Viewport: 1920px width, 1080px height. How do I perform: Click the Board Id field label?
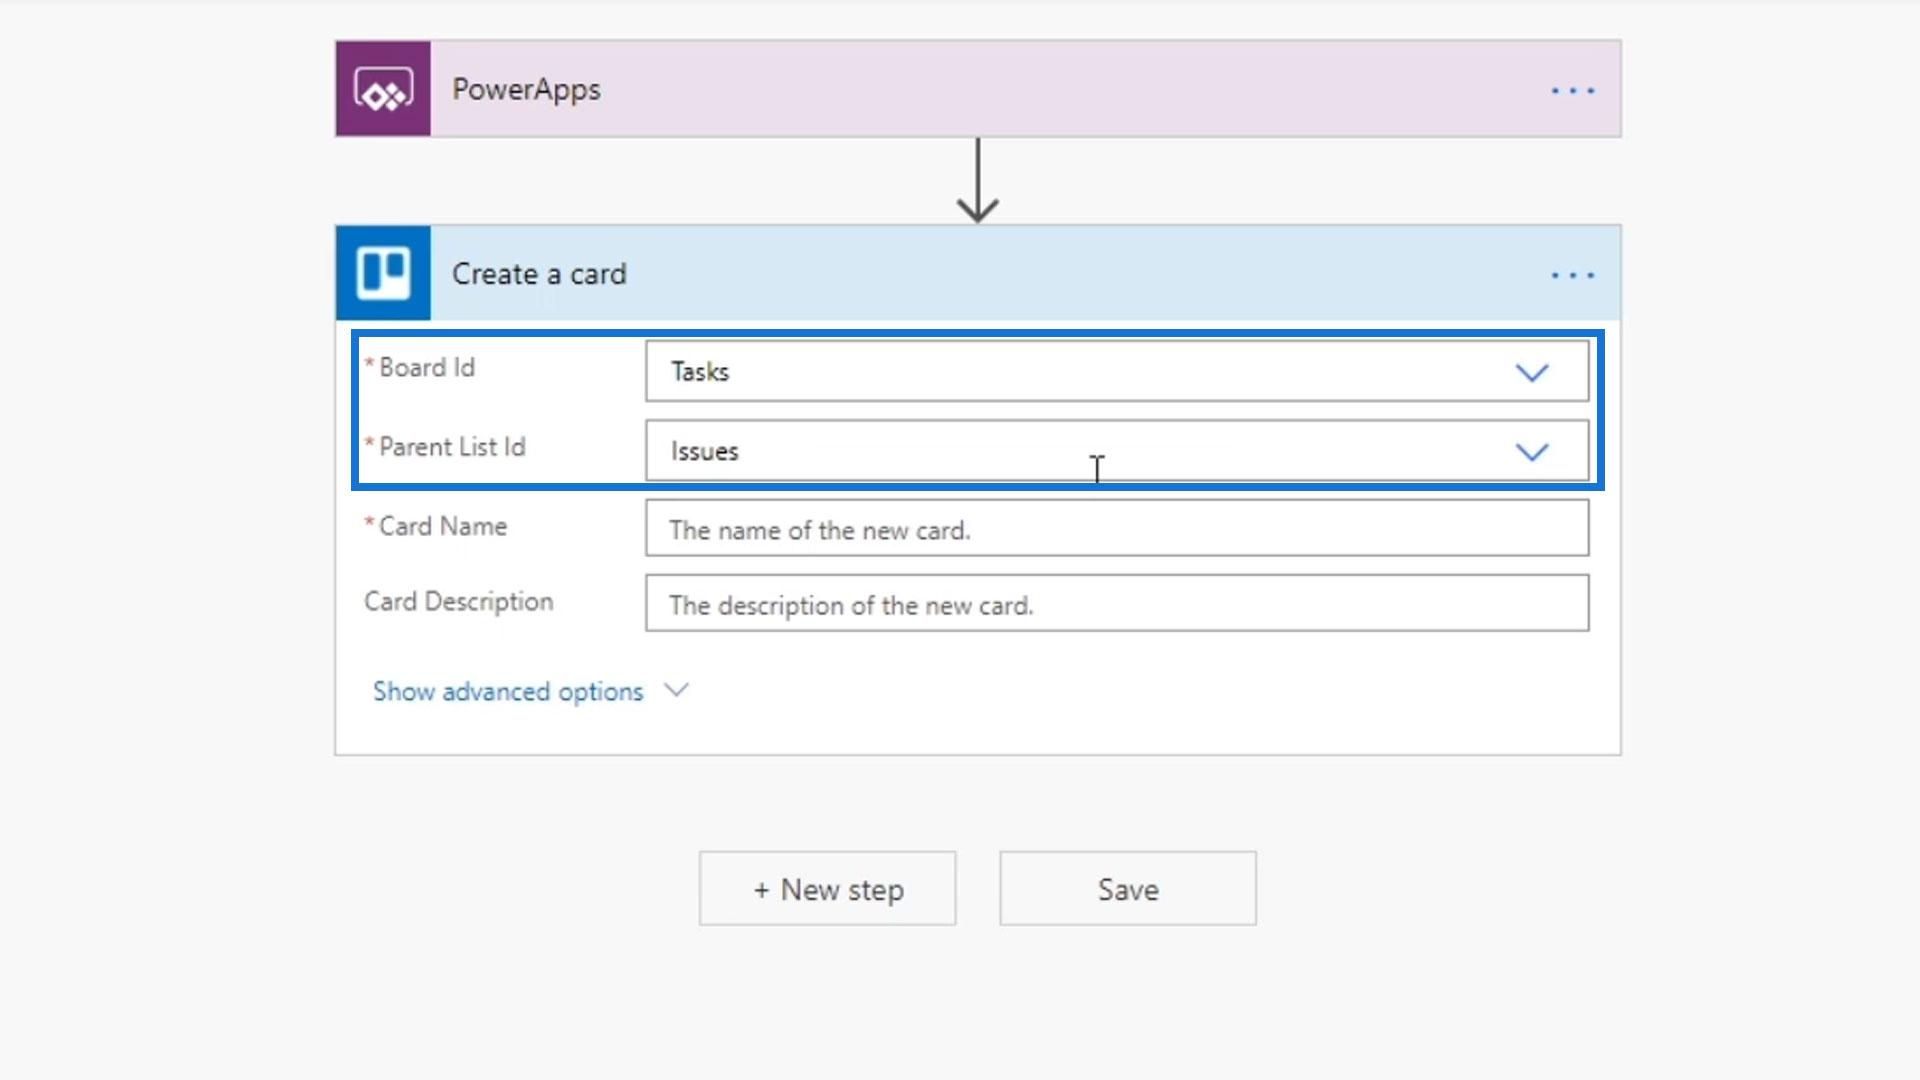point(426,368)
